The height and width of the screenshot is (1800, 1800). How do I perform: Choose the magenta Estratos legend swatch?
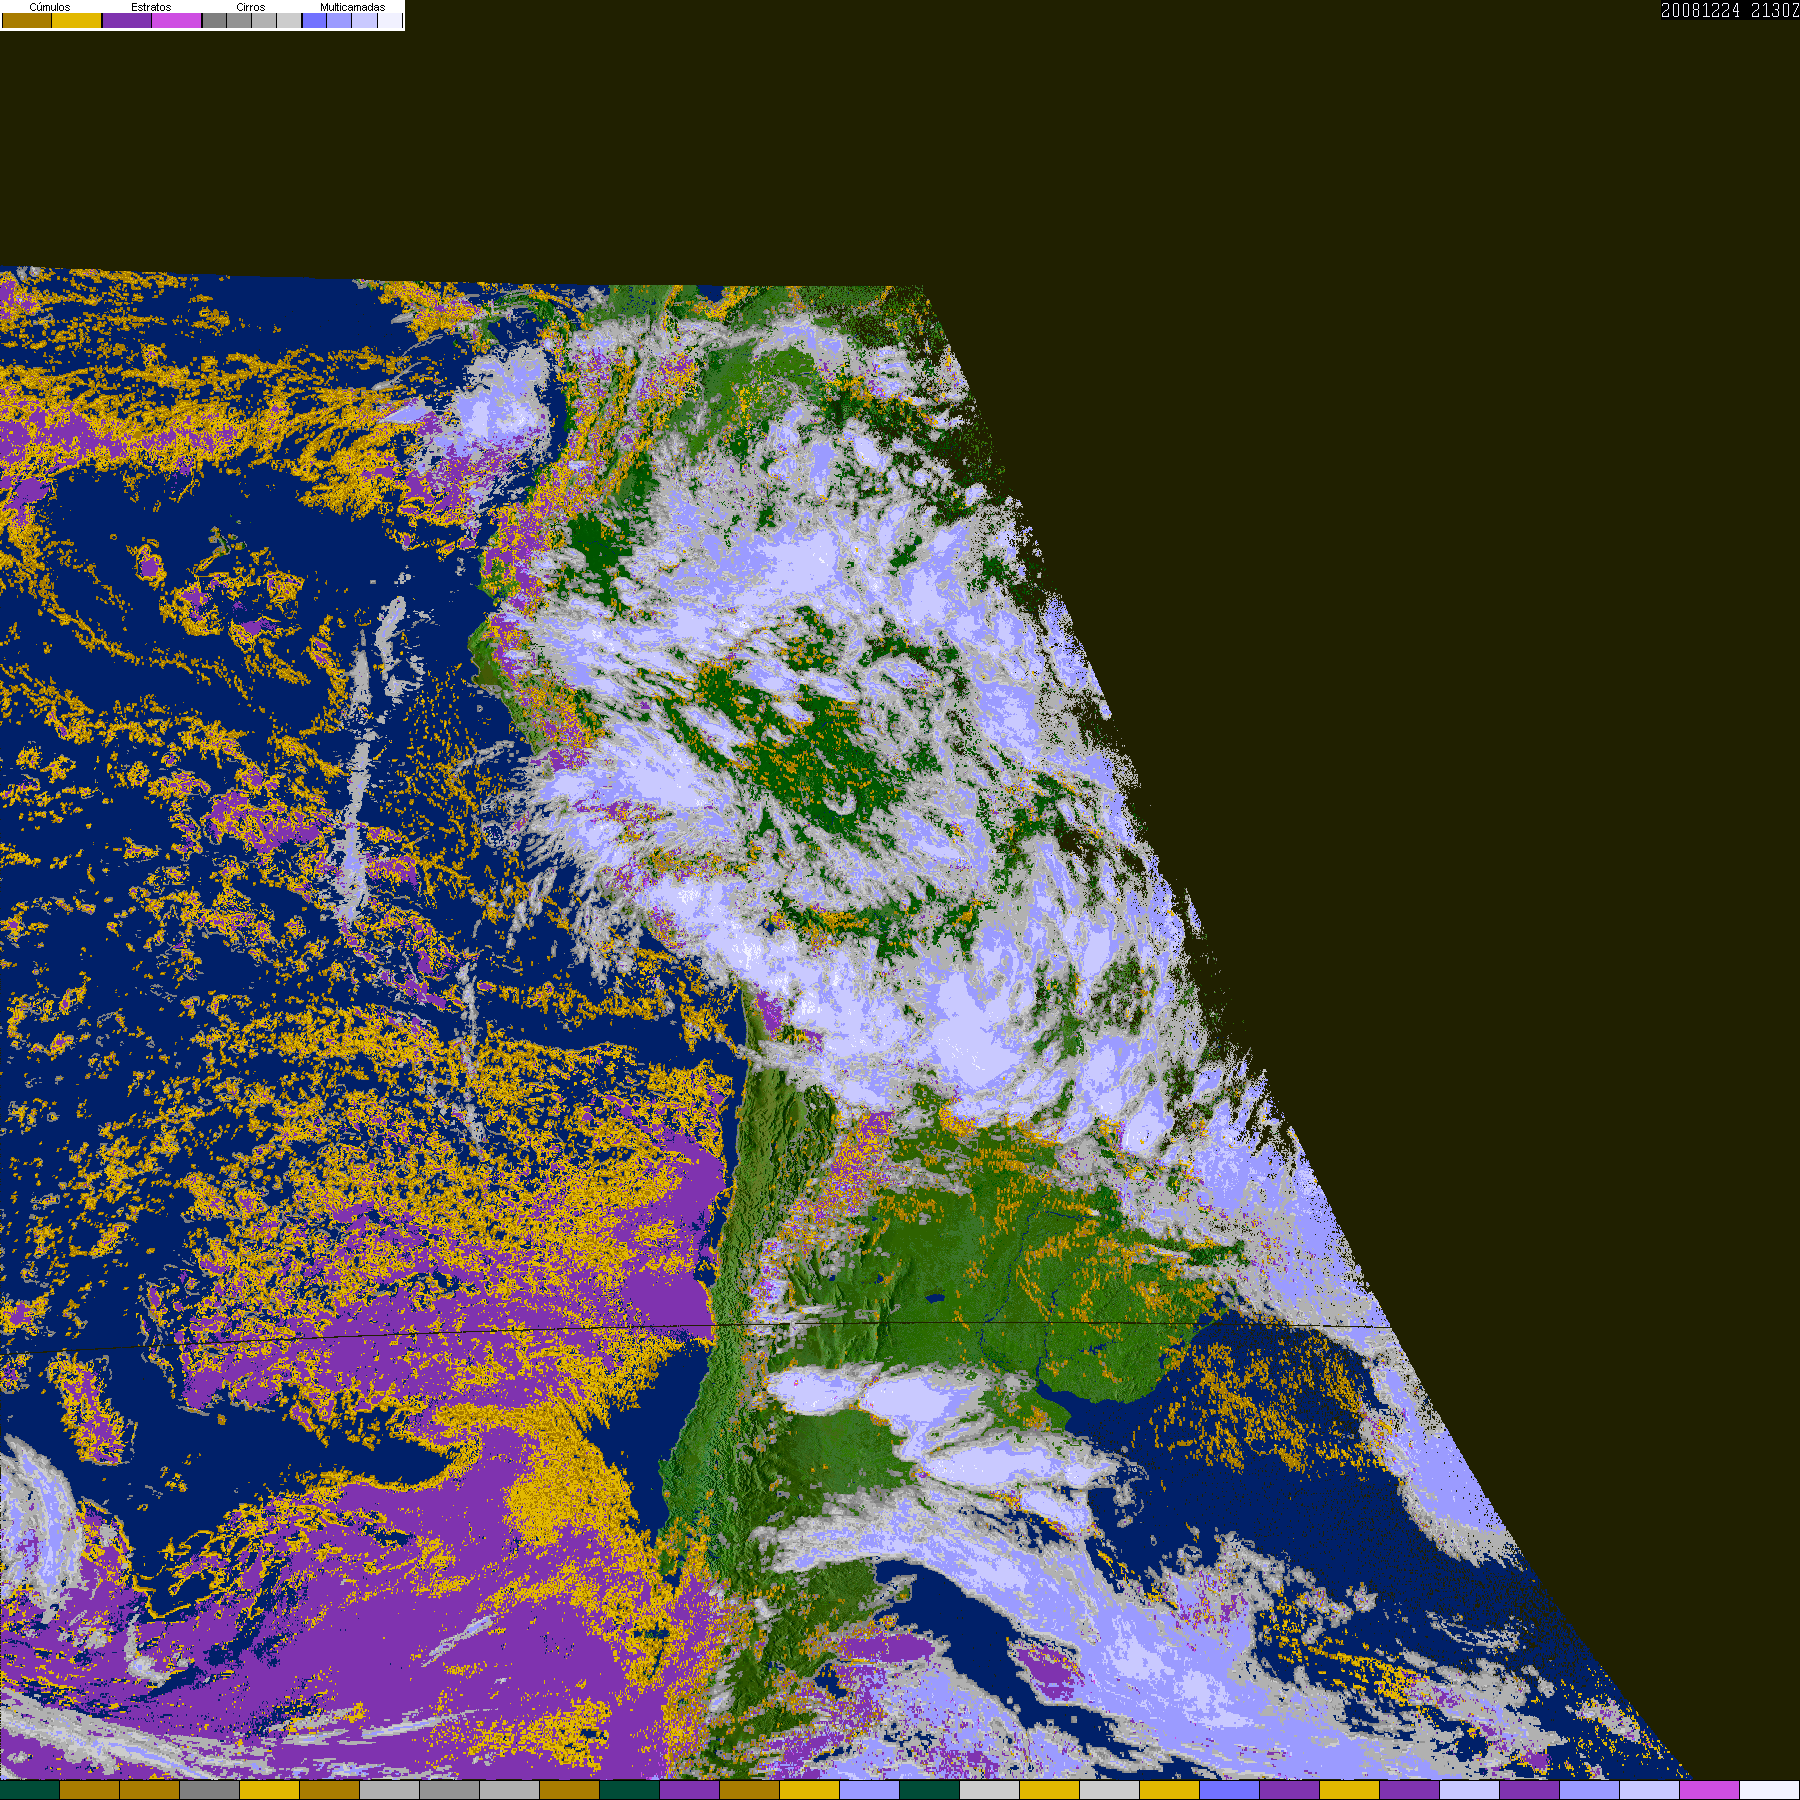[x=177, y=21]
